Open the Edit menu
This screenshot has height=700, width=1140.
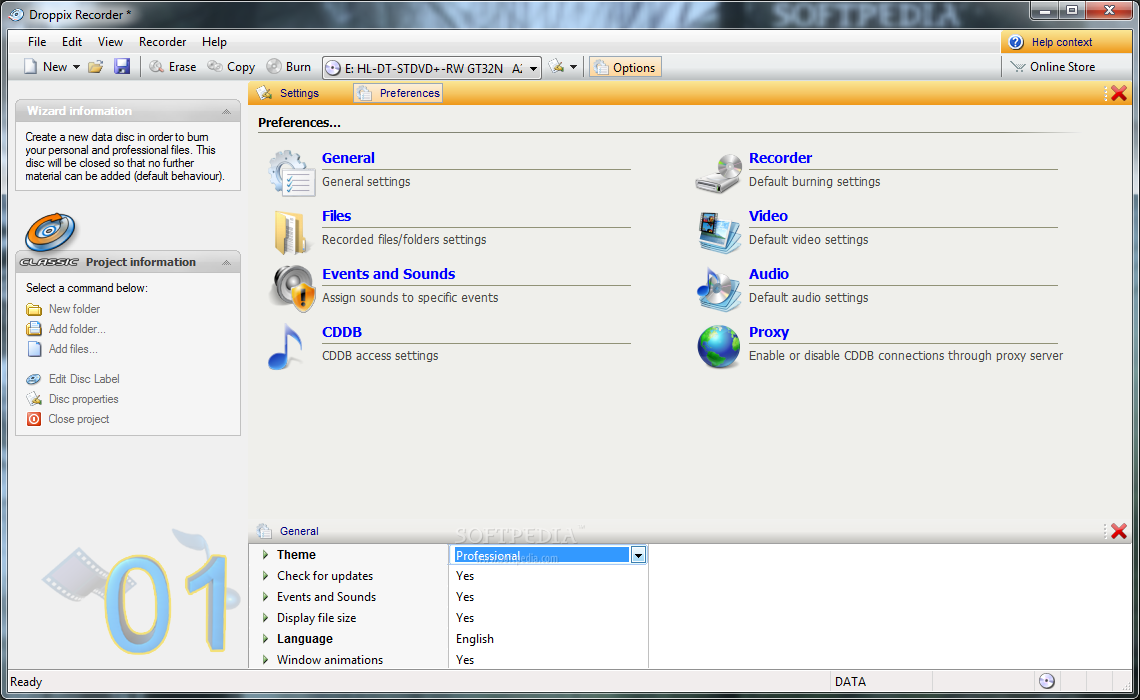[71, 42]
